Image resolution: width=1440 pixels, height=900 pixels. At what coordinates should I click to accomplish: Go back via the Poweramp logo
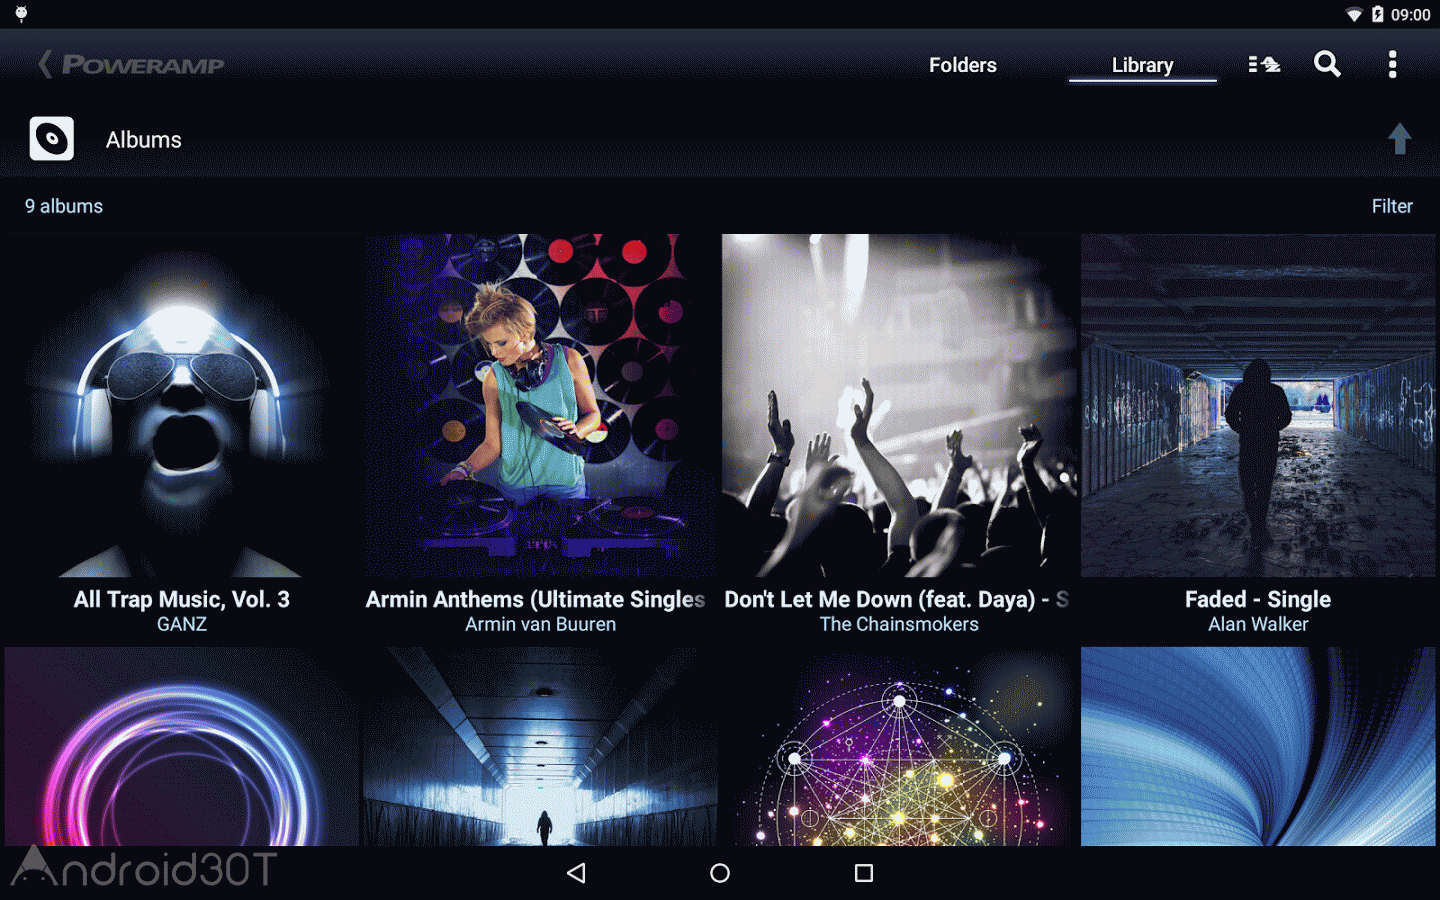point(131,65)
